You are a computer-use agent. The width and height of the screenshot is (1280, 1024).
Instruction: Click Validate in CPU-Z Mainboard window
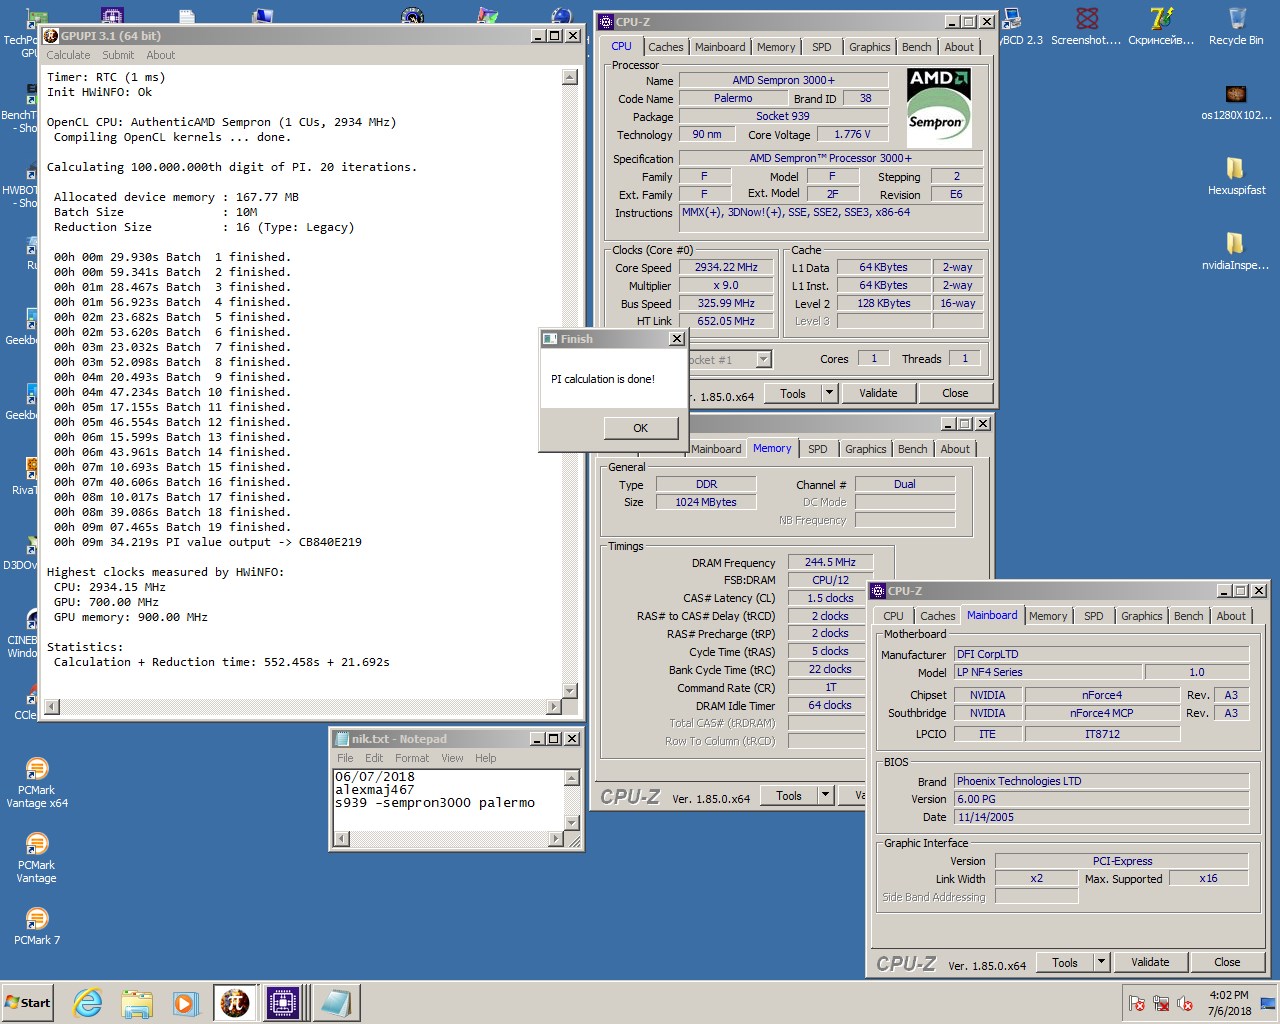[1150, 962]
